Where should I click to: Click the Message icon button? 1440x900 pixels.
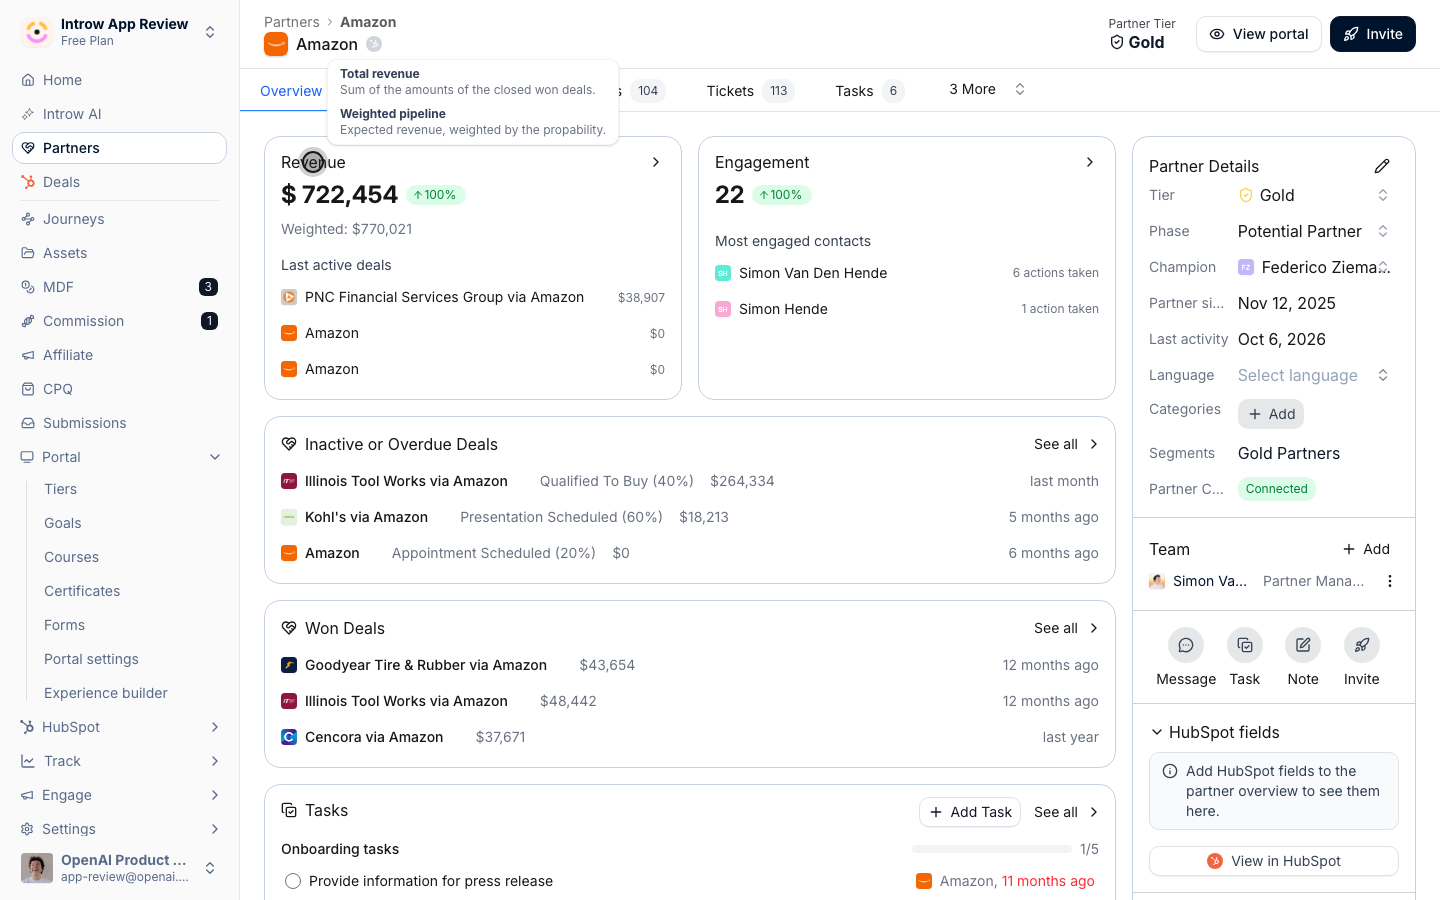click(1186, 645)
